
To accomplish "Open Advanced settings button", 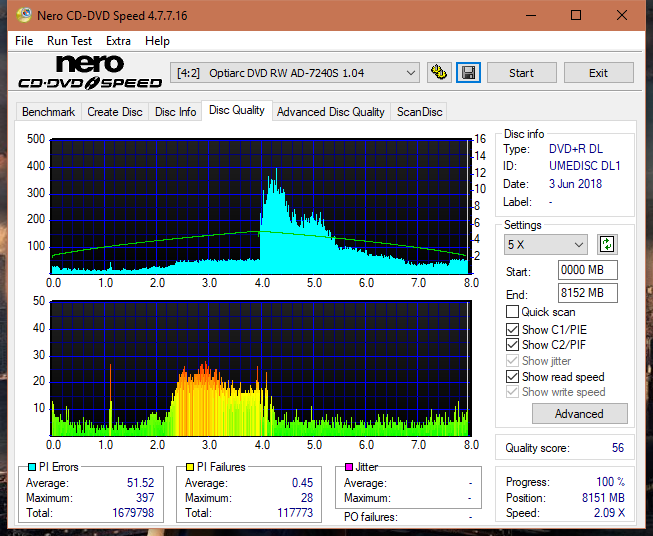I will [579, 414].
